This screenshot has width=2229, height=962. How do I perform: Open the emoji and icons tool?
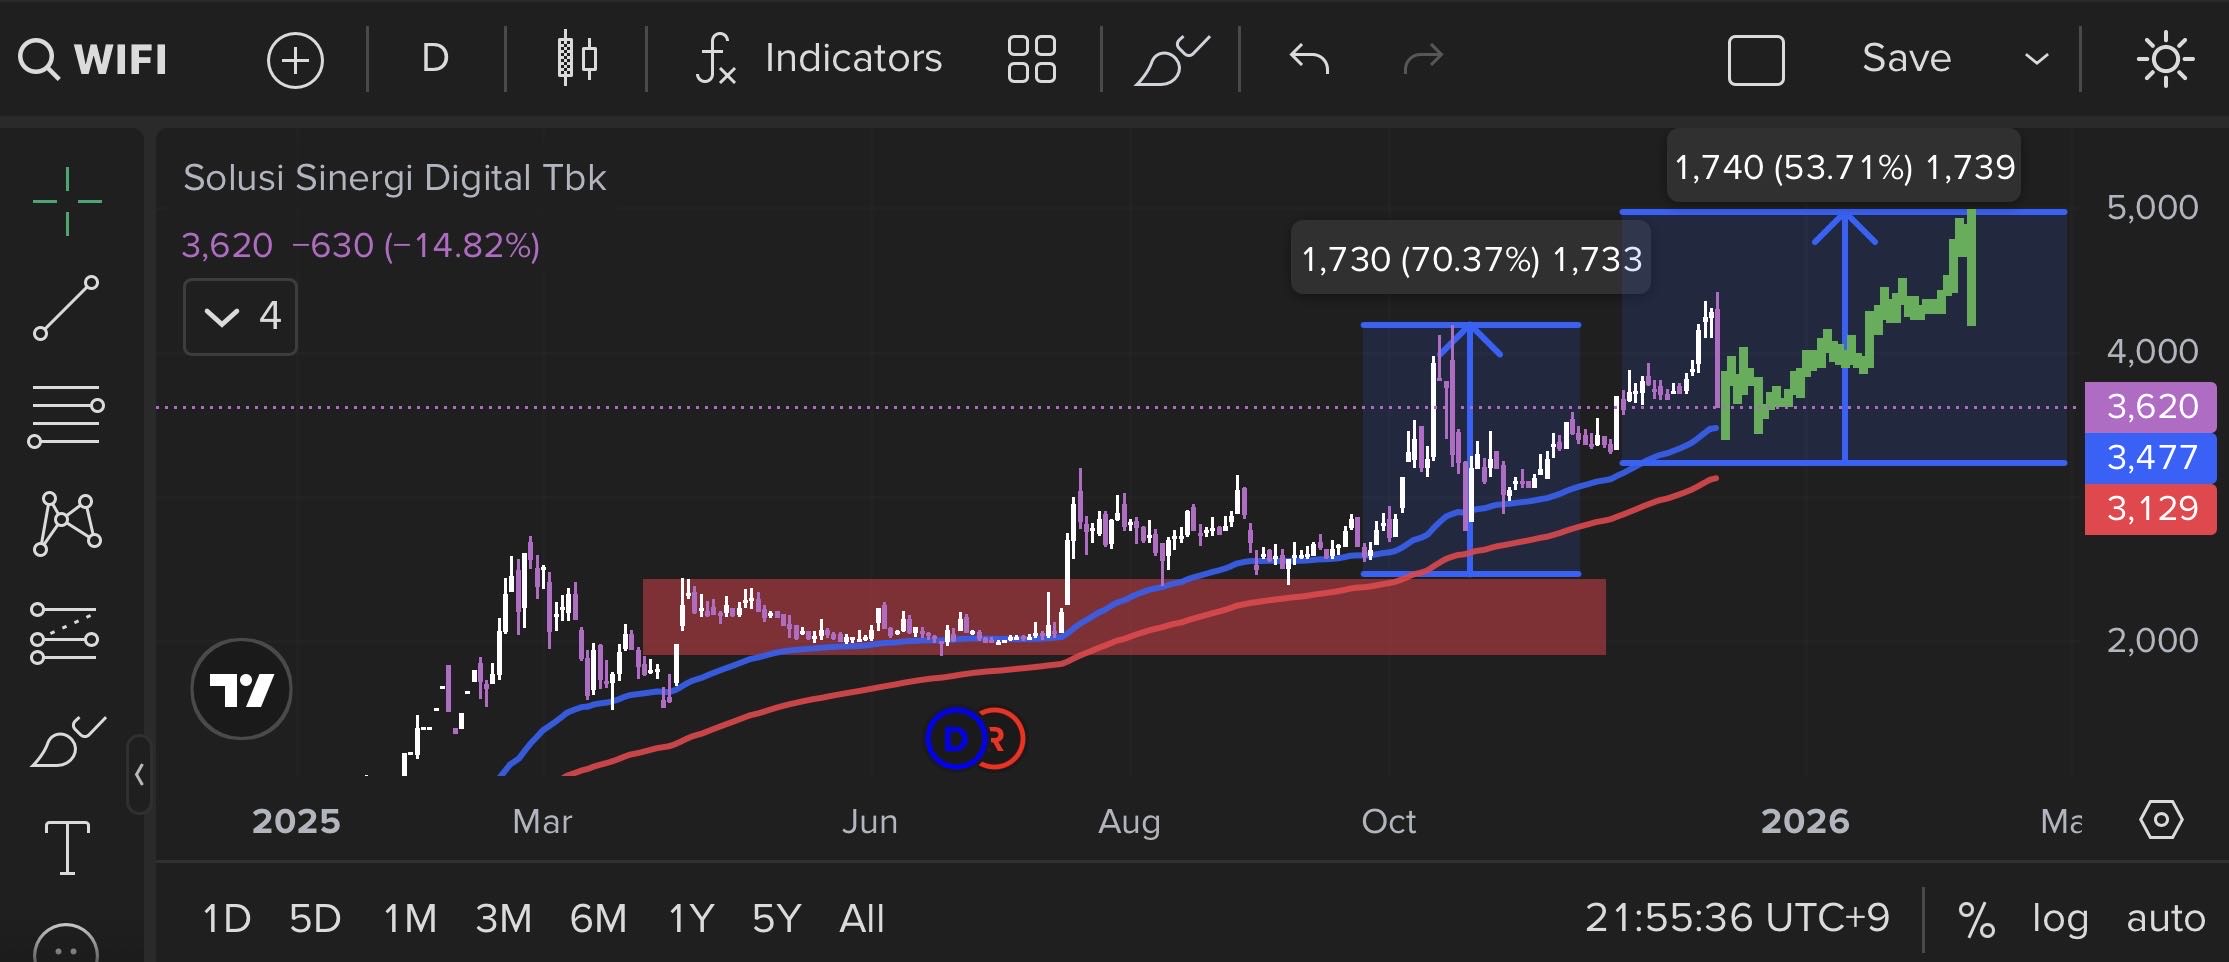pos(66,942)
